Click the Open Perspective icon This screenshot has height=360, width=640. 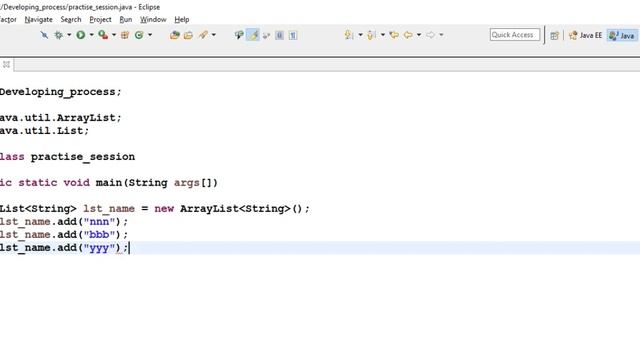[554, 36]
